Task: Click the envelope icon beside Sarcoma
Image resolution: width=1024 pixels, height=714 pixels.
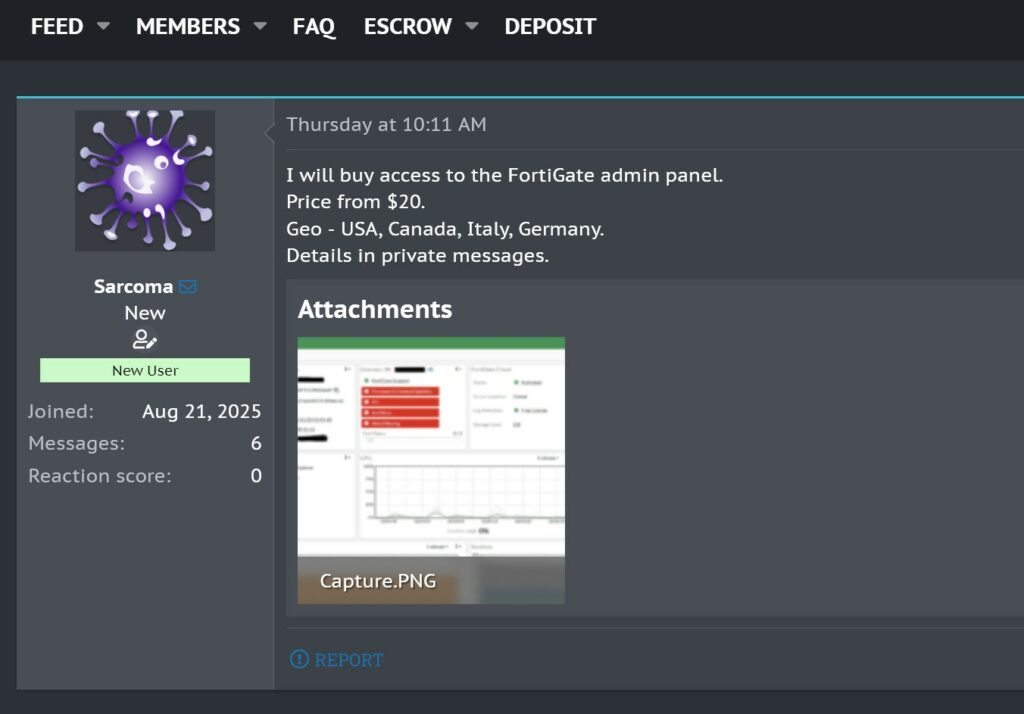Action: (x=188, y=287)
